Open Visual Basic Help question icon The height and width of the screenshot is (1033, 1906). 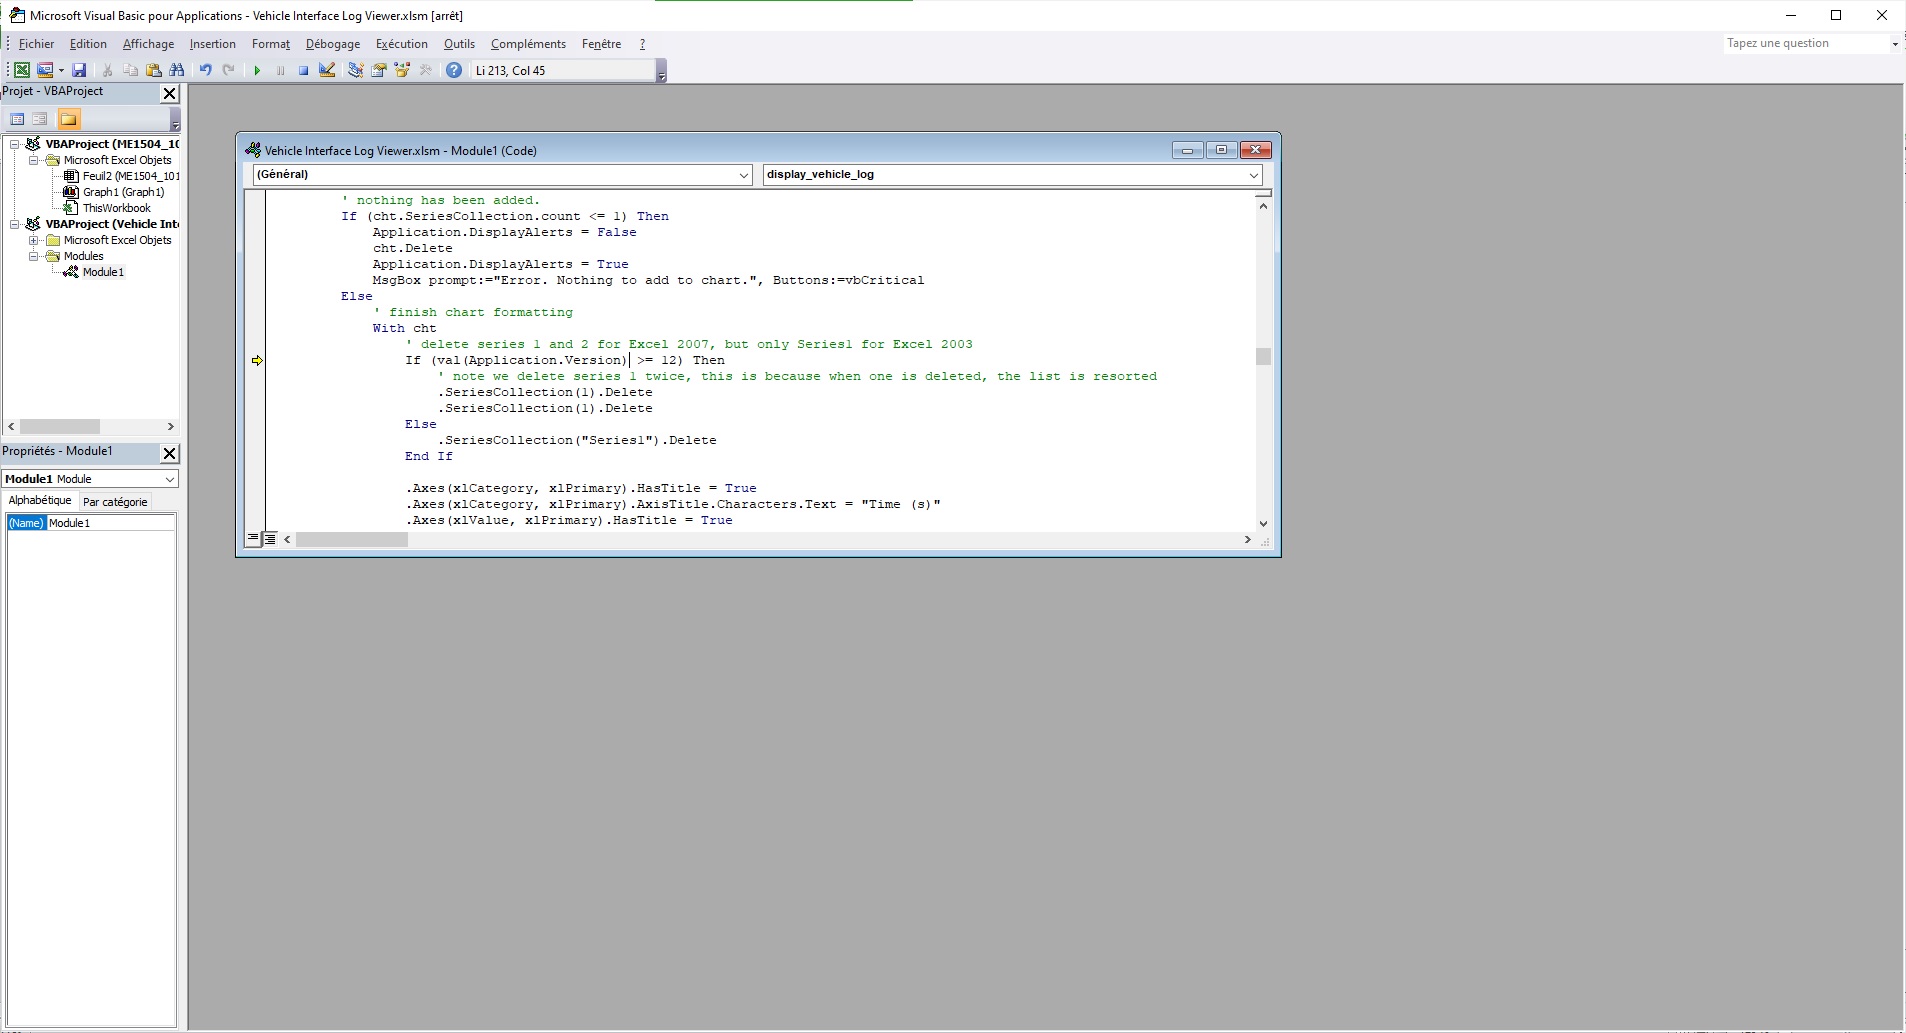click(x=454, y=70)
